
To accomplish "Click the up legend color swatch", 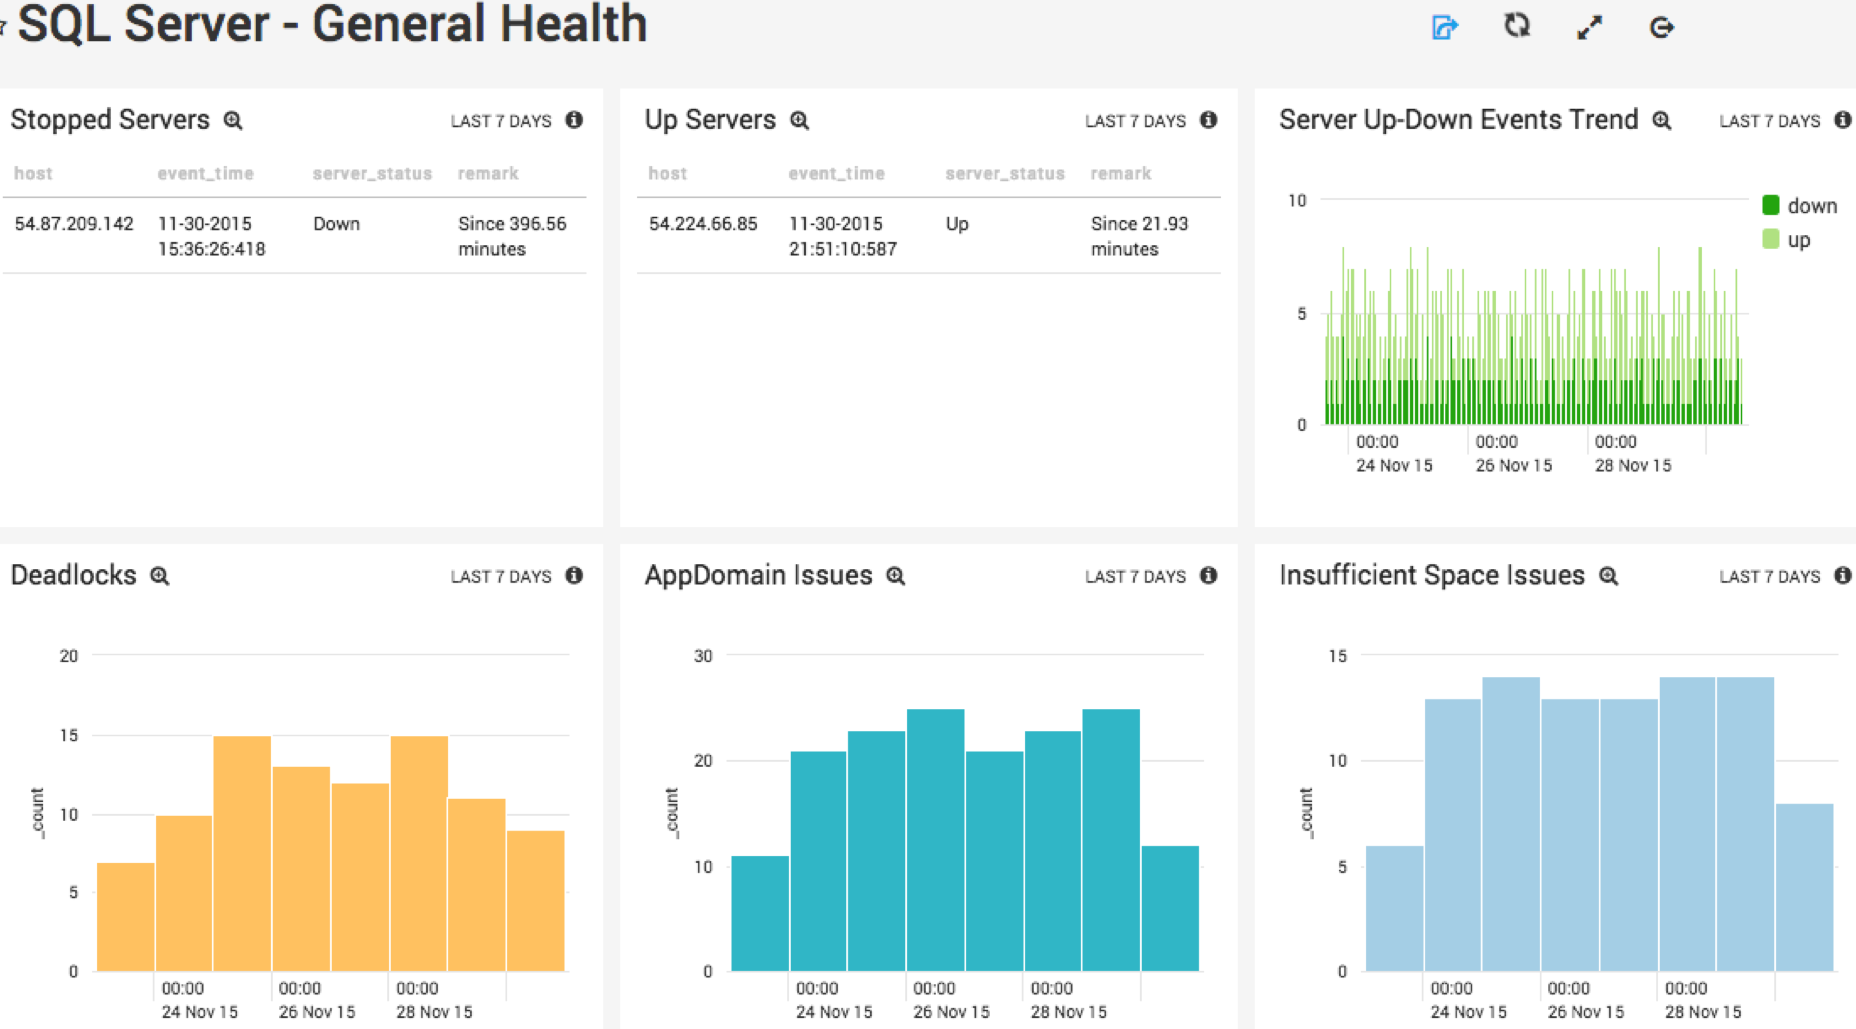I will coord(1770,239).
